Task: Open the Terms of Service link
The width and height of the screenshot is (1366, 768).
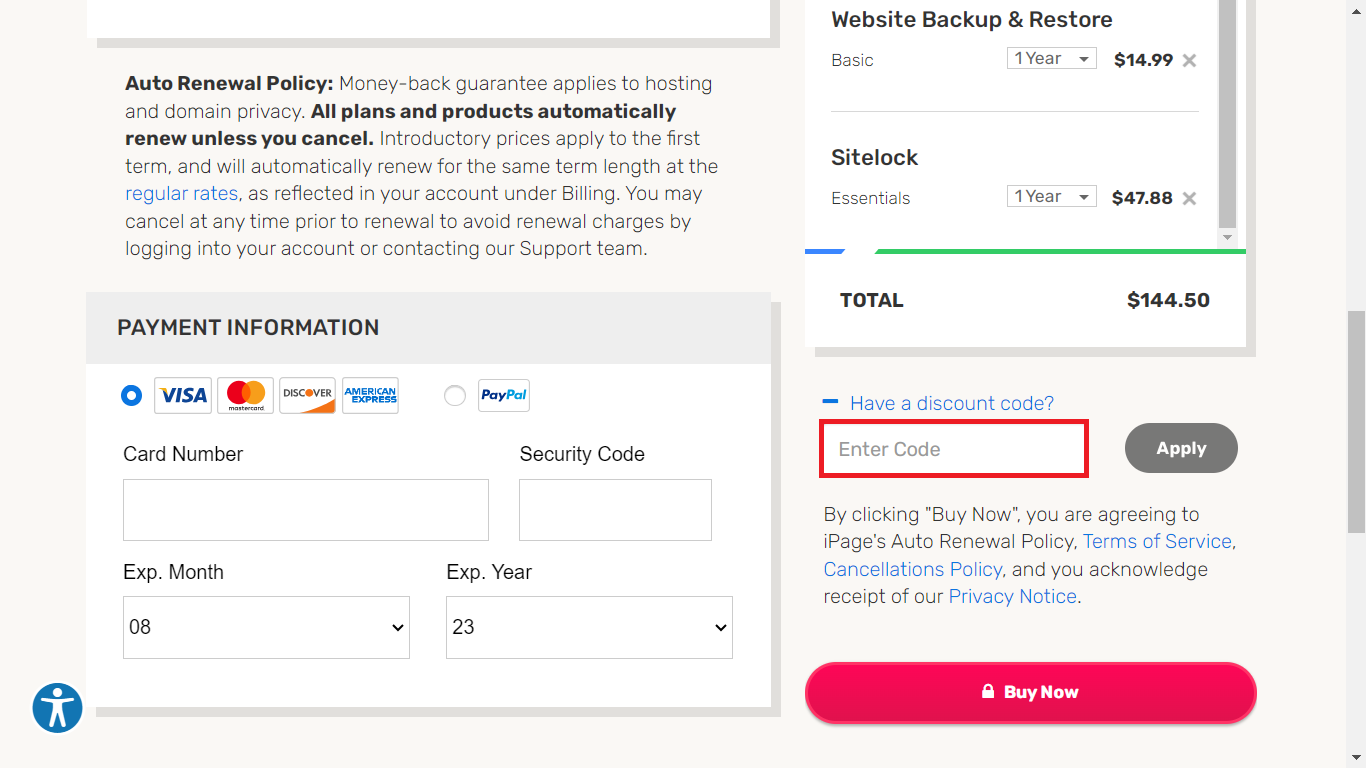Action: click(1157, 541)
